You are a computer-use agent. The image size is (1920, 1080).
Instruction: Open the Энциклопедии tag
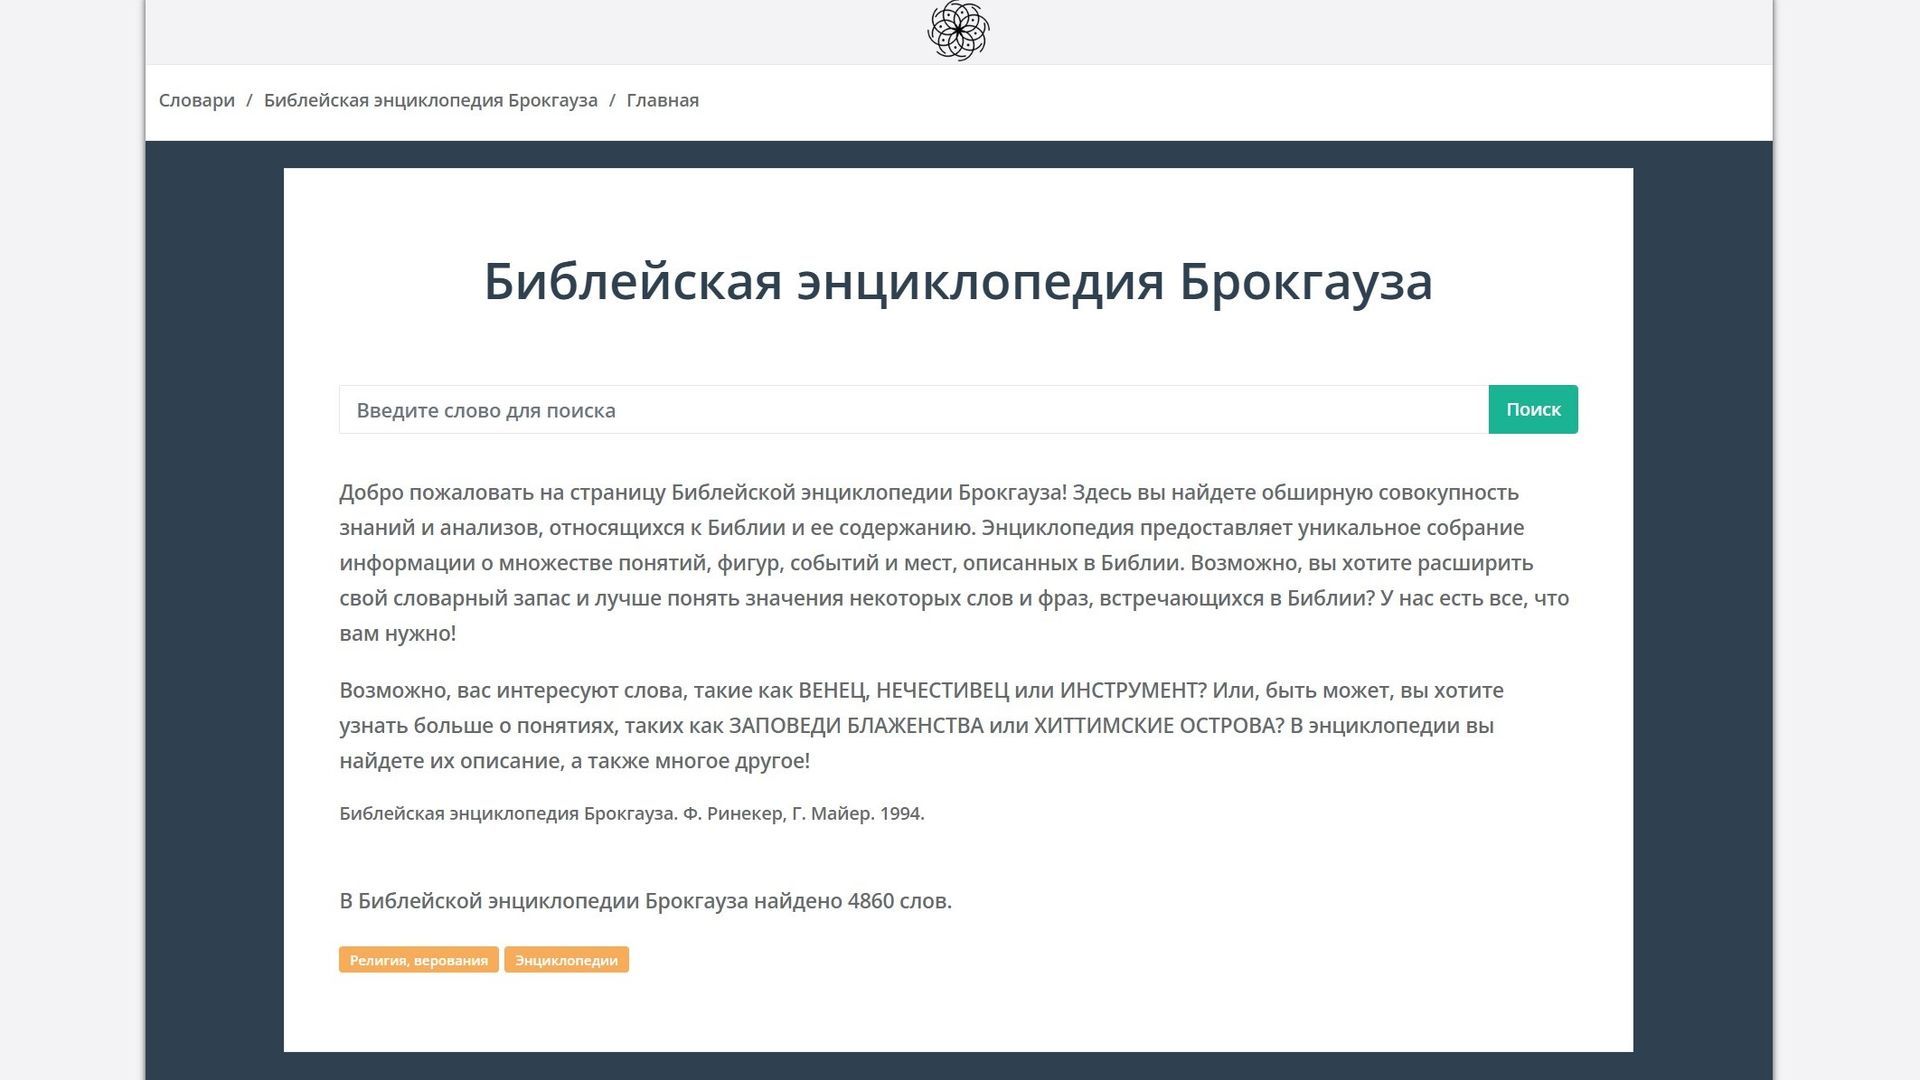pos(566,960)
